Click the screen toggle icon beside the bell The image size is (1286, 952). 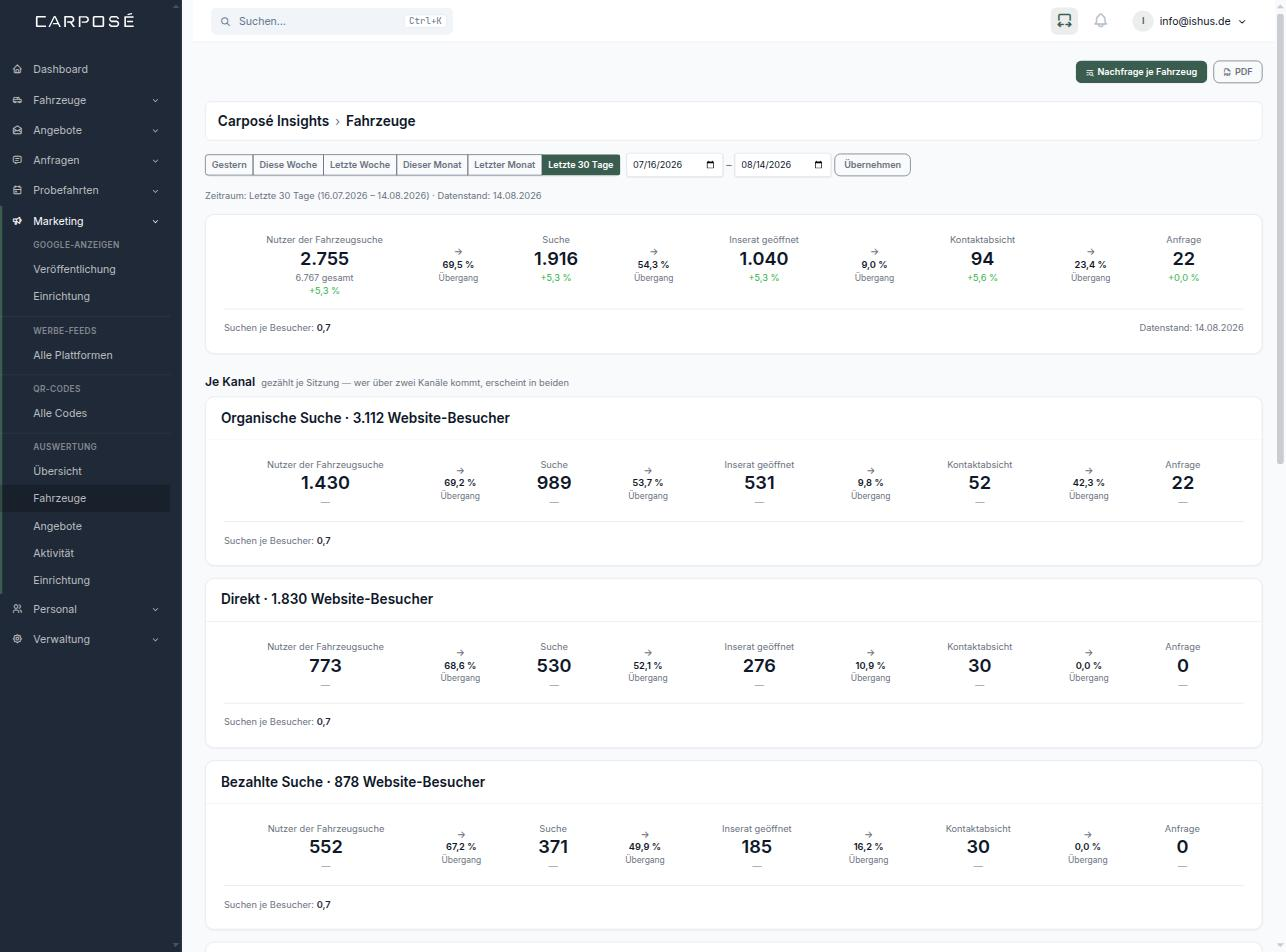(x=1064, y=21)
